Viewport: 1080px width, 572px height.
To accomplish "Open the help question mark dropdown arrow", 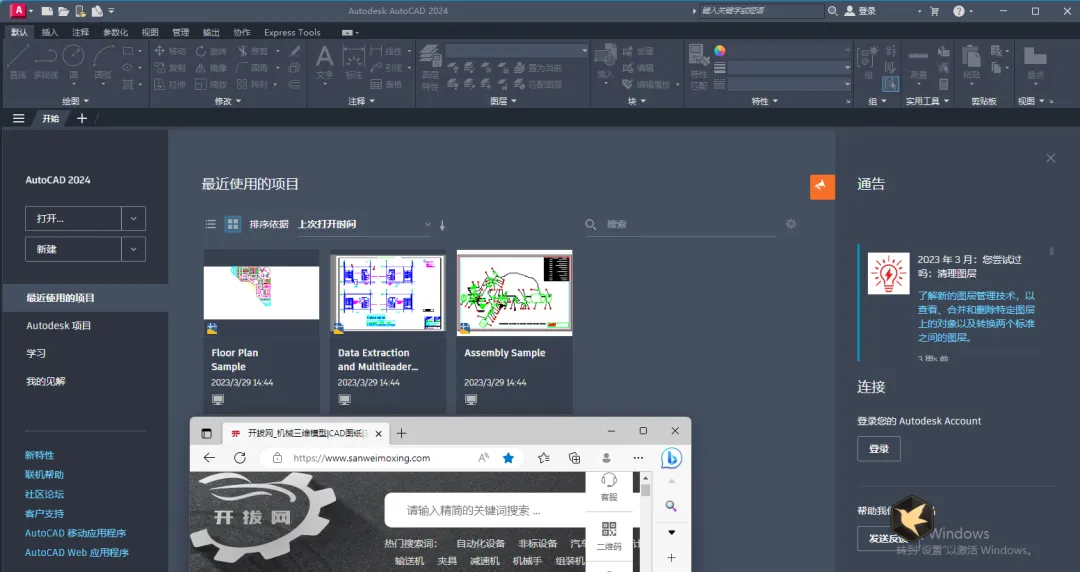I will coord(971,11).
